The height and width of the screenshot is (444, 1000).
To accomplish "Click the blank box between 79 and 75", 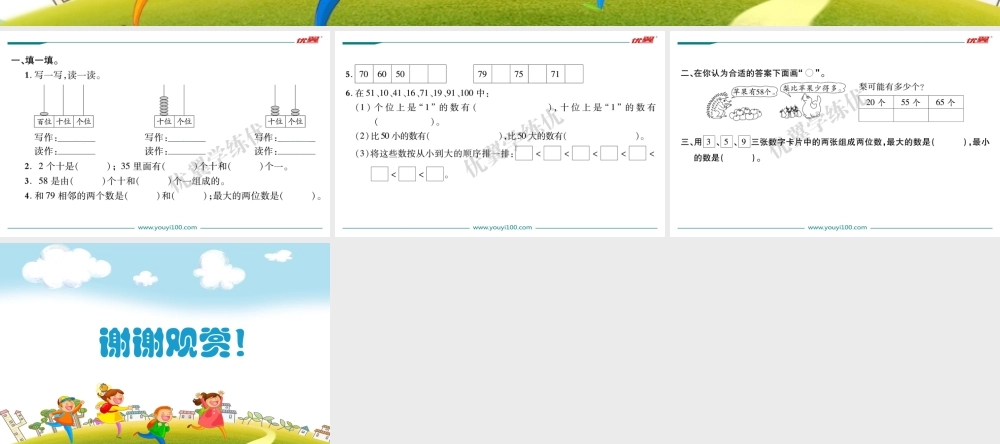I will tap(501, 74).
